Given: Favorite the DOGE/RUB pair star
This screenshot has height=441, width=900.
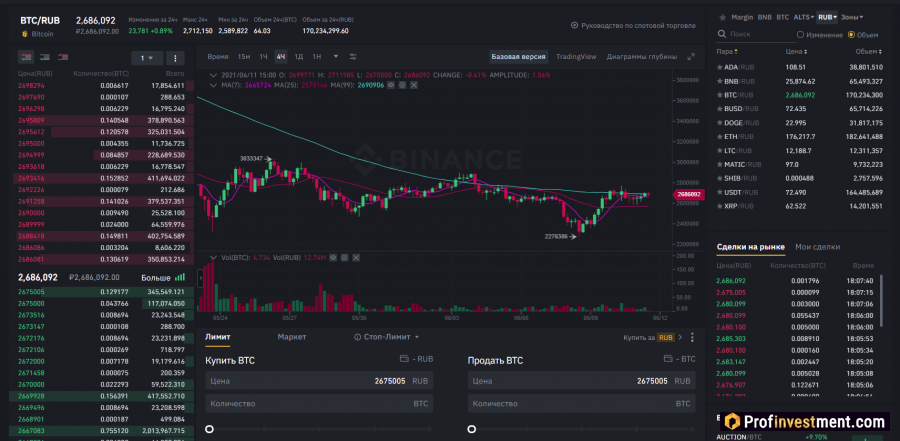Looking at the screenshot, I should [x=720, y=123].
